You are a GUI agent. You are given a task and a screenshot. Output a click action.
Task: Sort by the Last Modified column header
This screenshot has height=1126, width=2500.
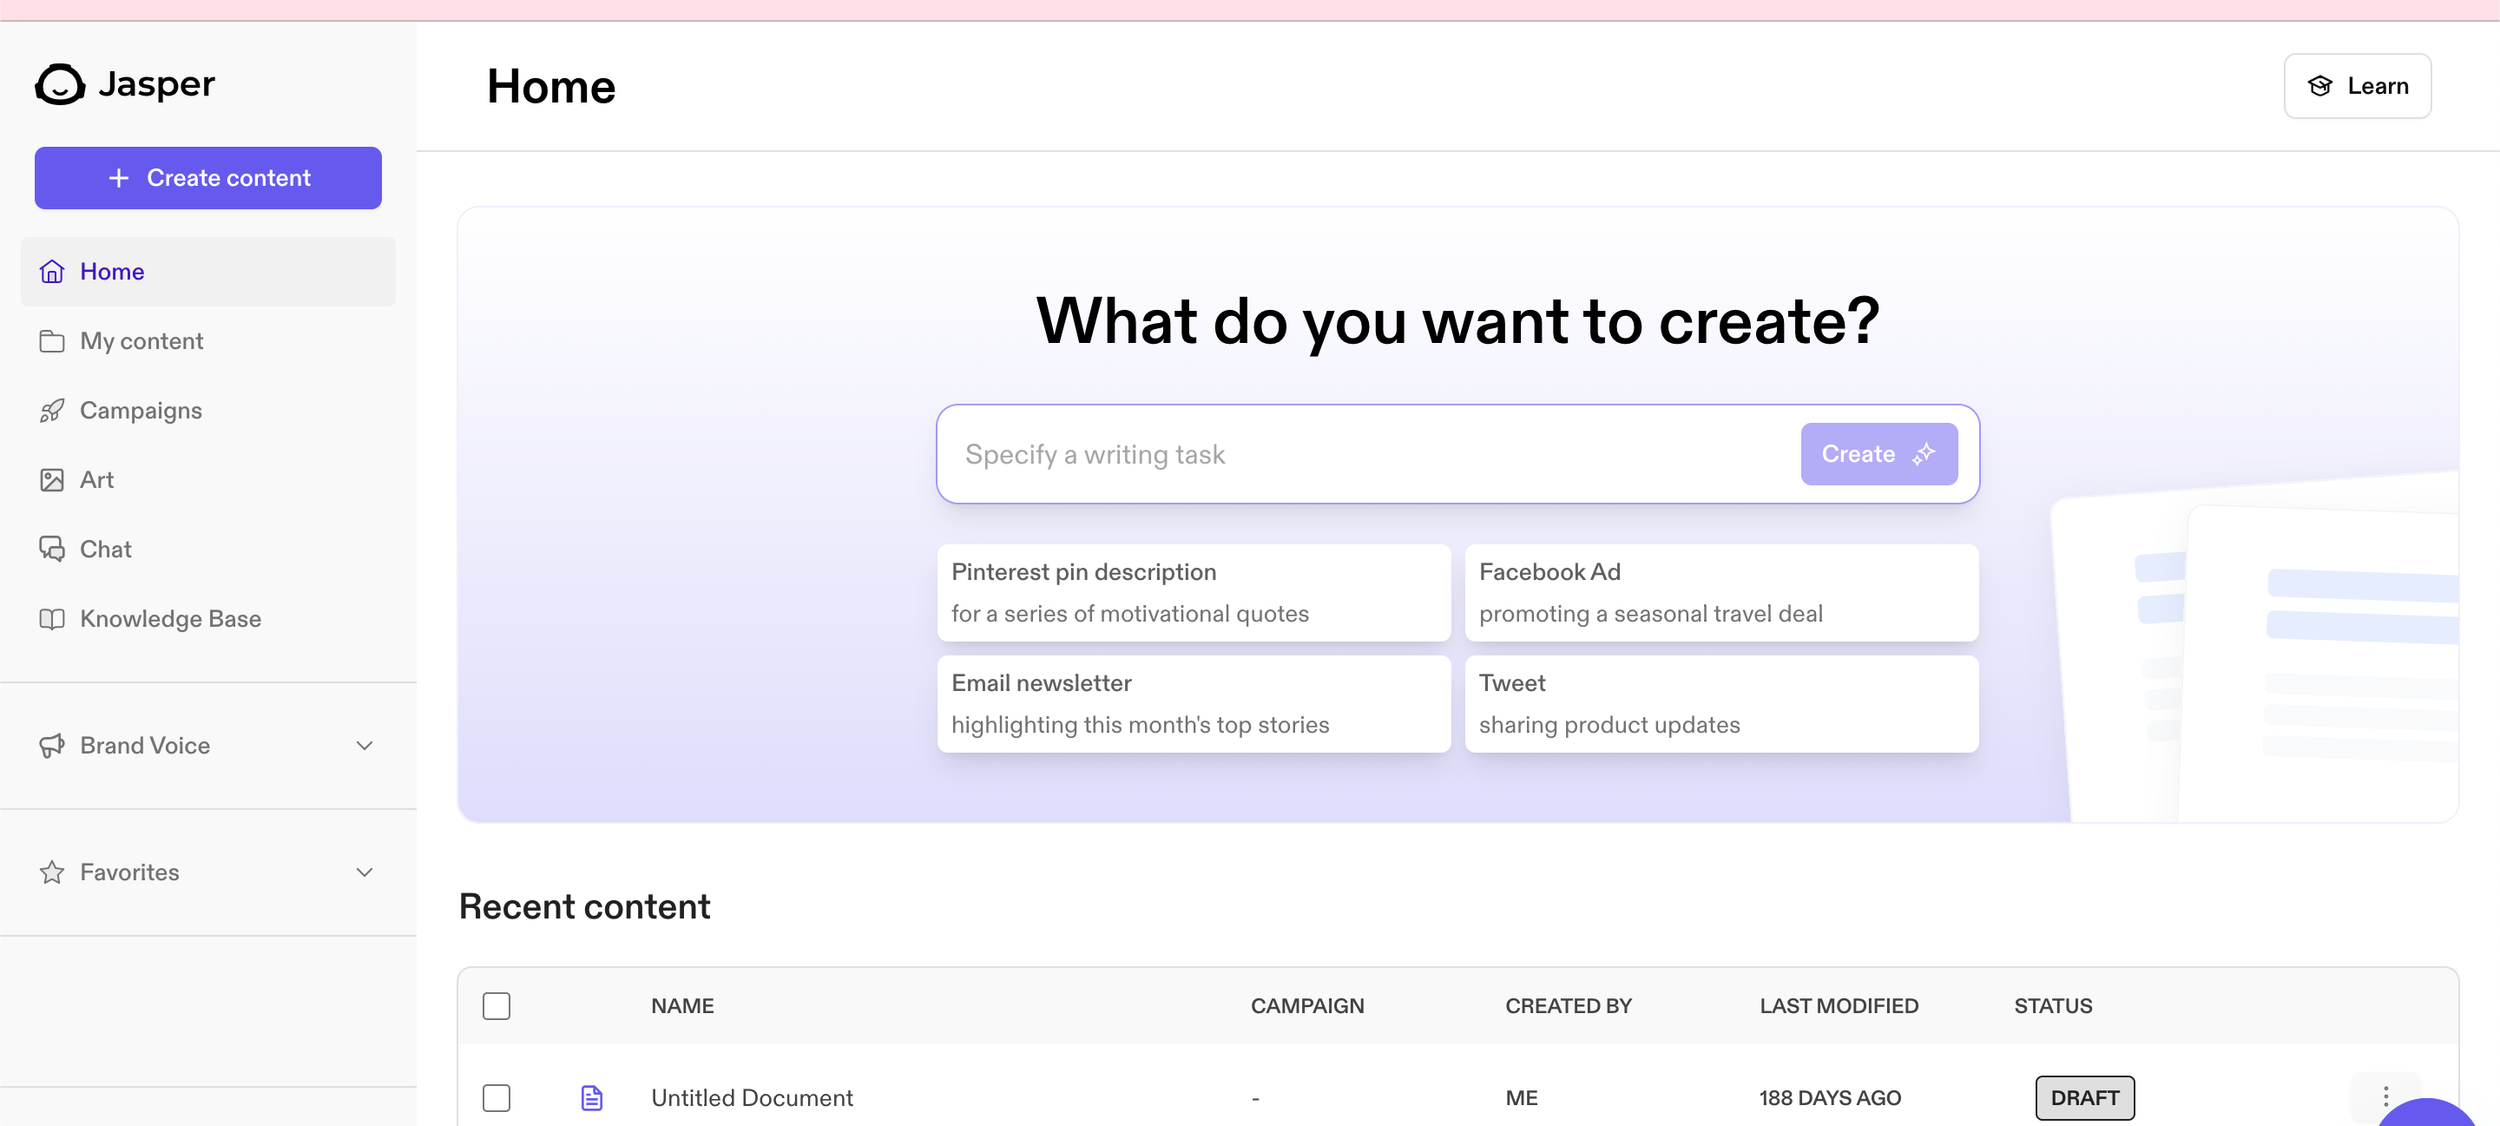click(1838, 1006)
